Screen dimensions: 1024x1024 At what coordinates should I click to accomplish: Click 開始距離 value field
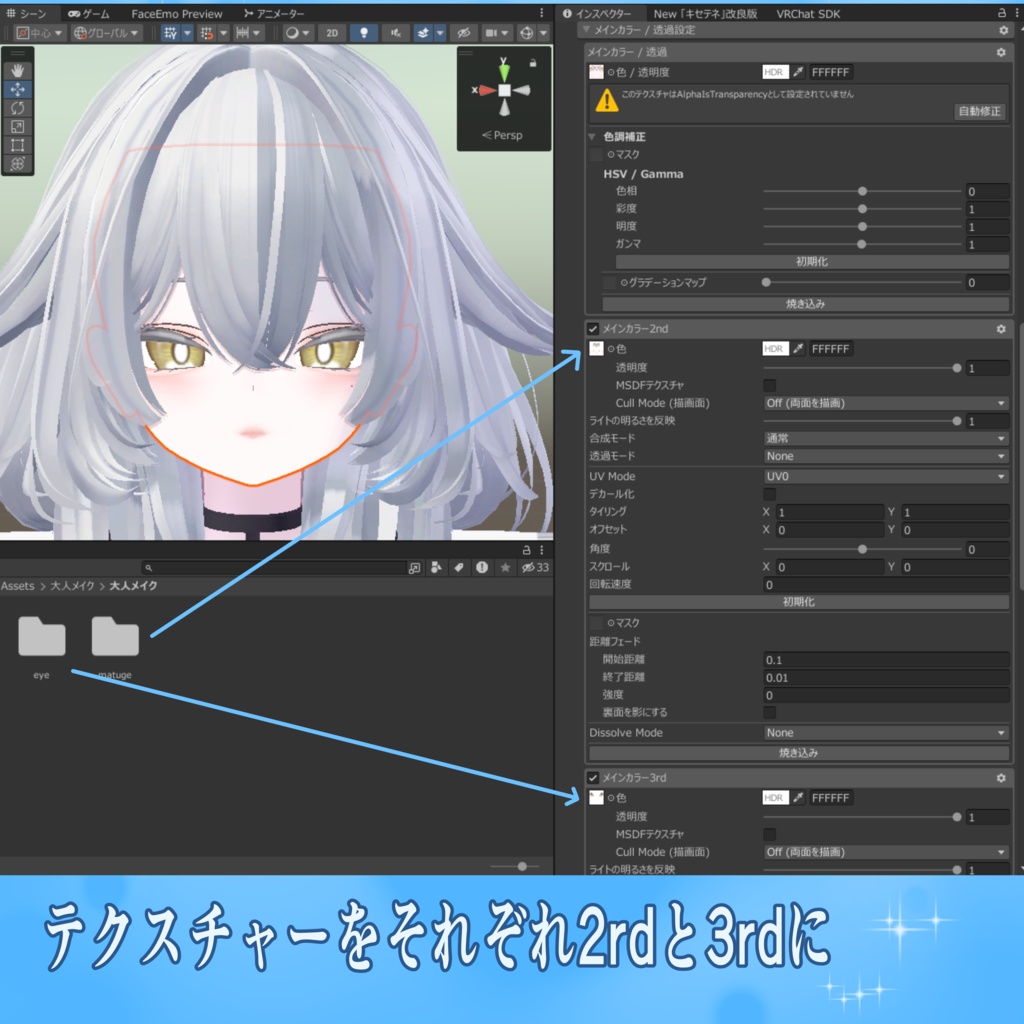point(886,660)
